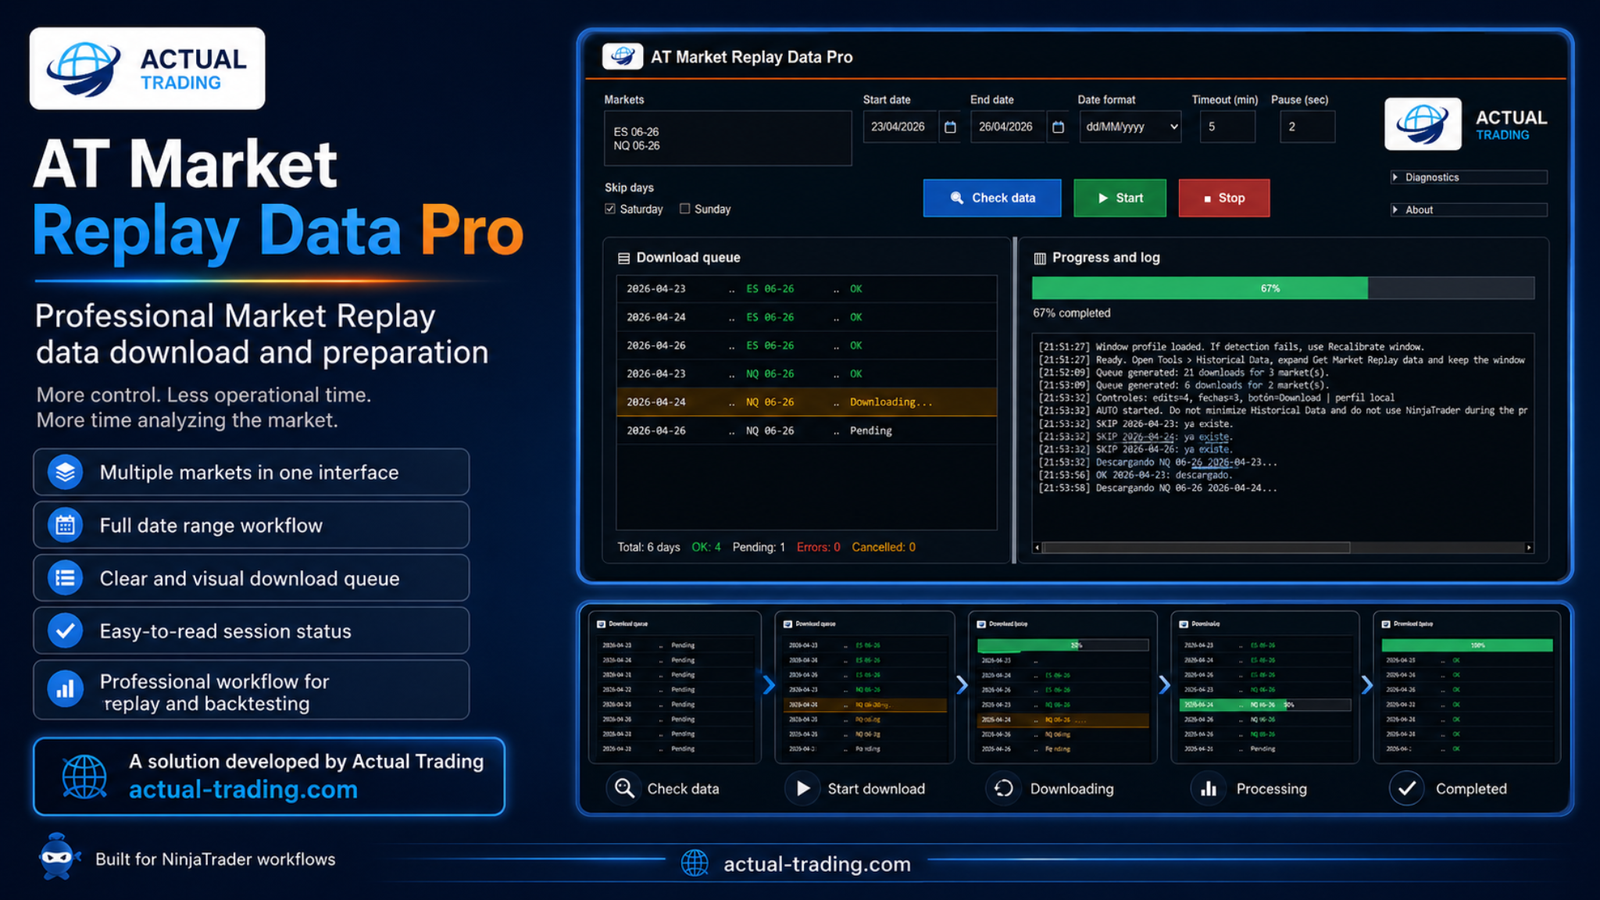Open the End date calendar picker
The height and width of the screenshot is (900, 1600).
pos(1059,127)
